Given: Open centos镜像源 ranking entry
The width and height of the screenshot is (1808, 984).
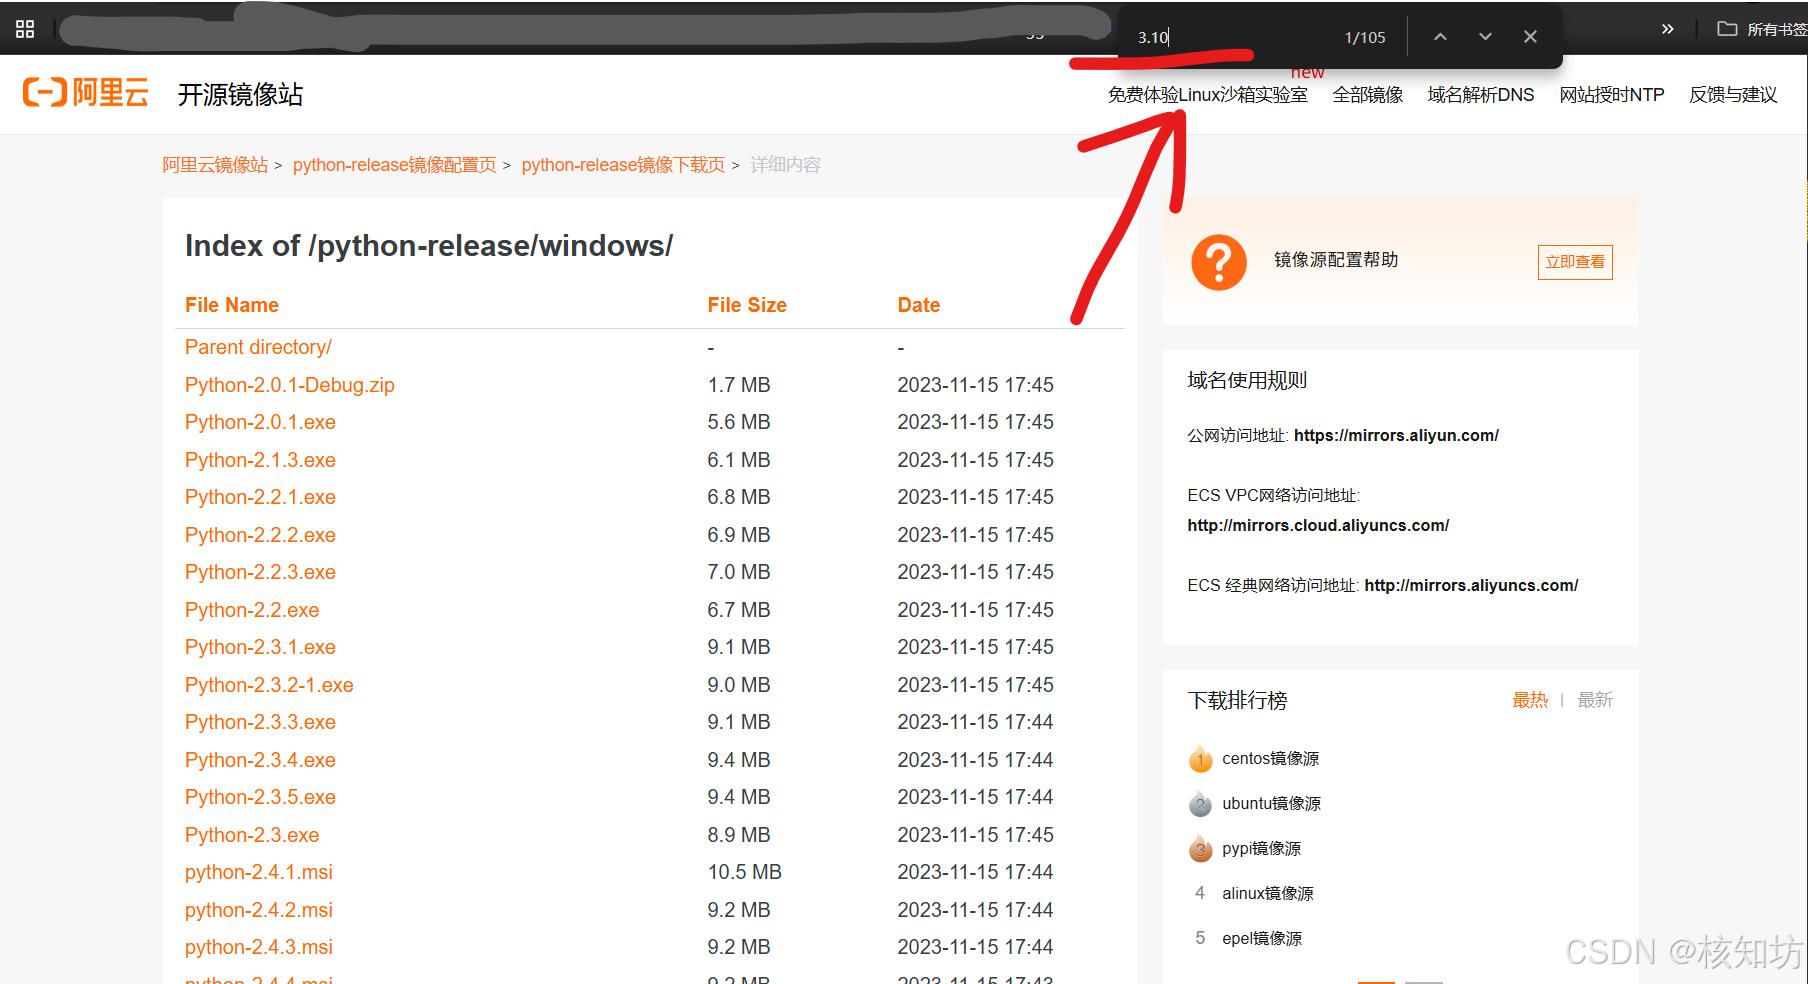Looking at the screenshot, I should point(1270,759).
